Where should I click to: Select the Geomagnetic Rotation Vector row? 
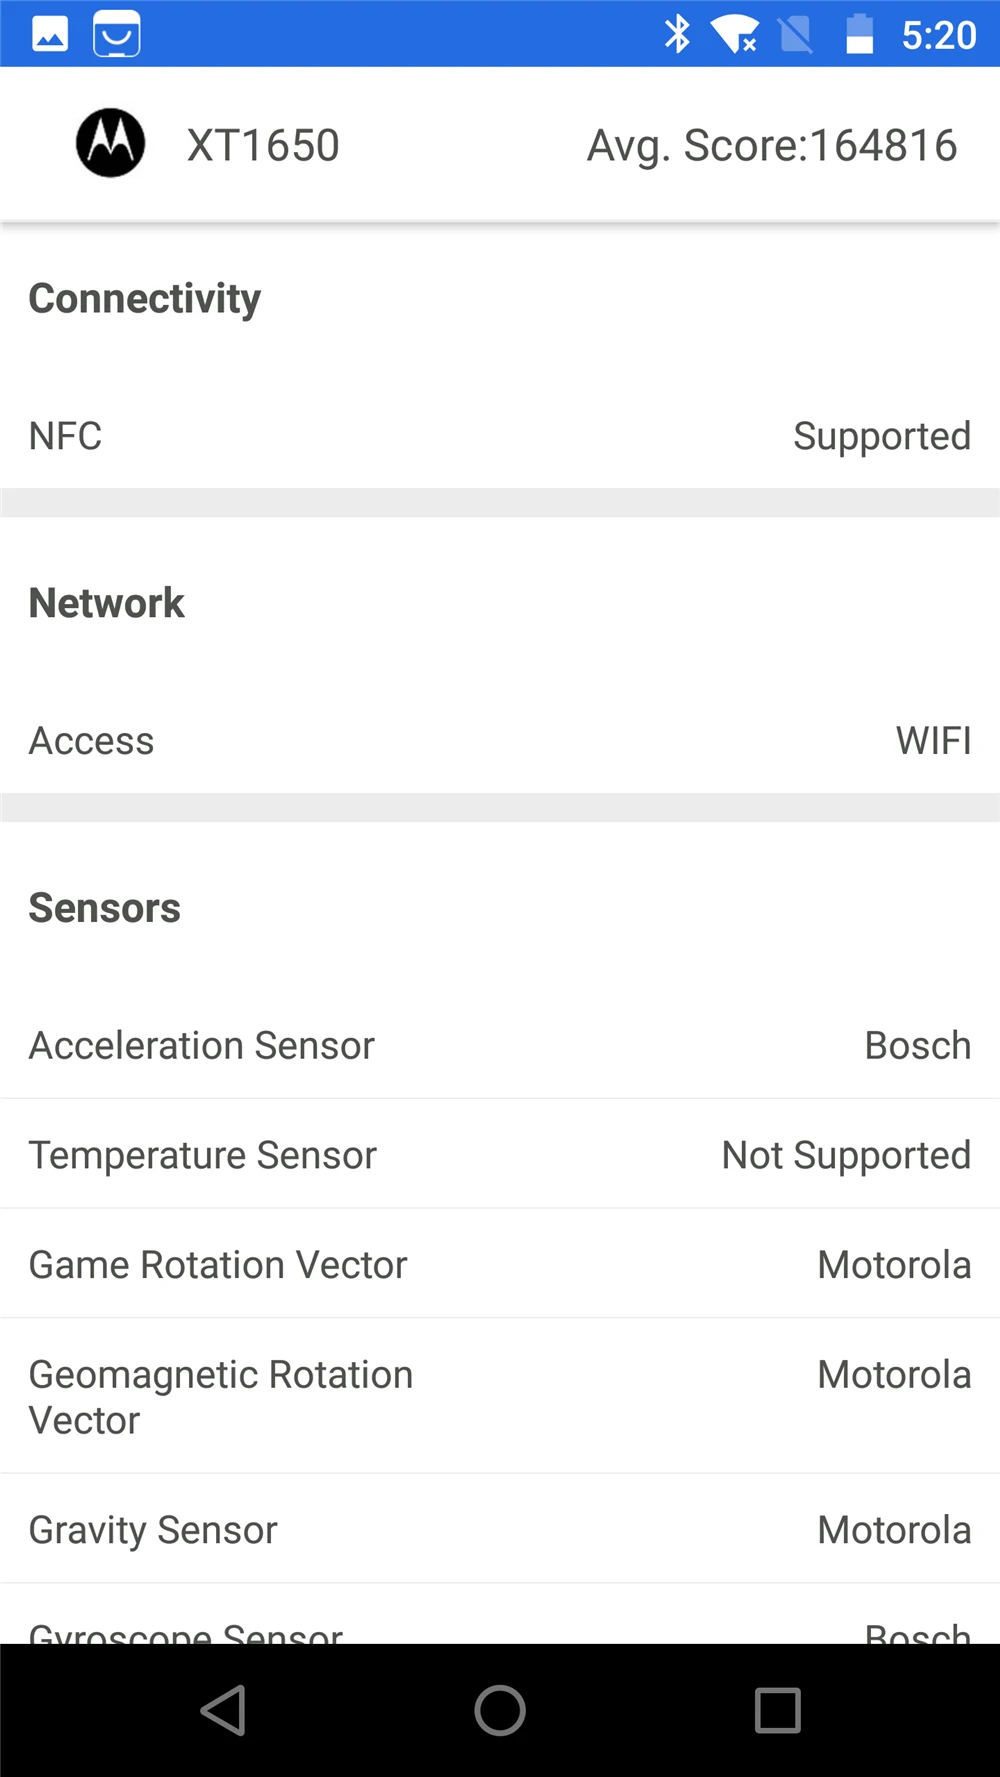point(500,1396)
